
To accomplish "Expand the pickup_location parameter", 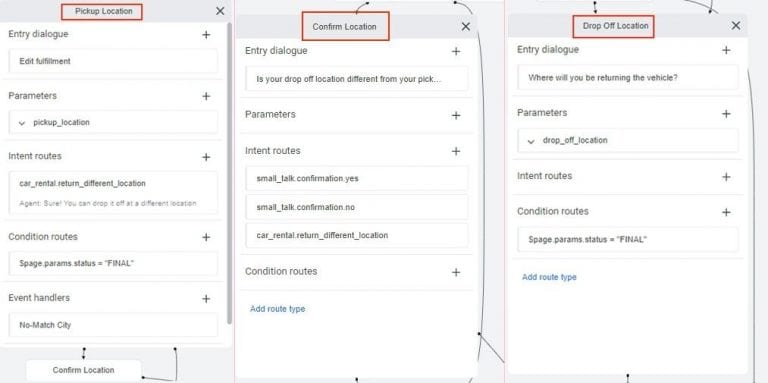I will tap(22, 123).
